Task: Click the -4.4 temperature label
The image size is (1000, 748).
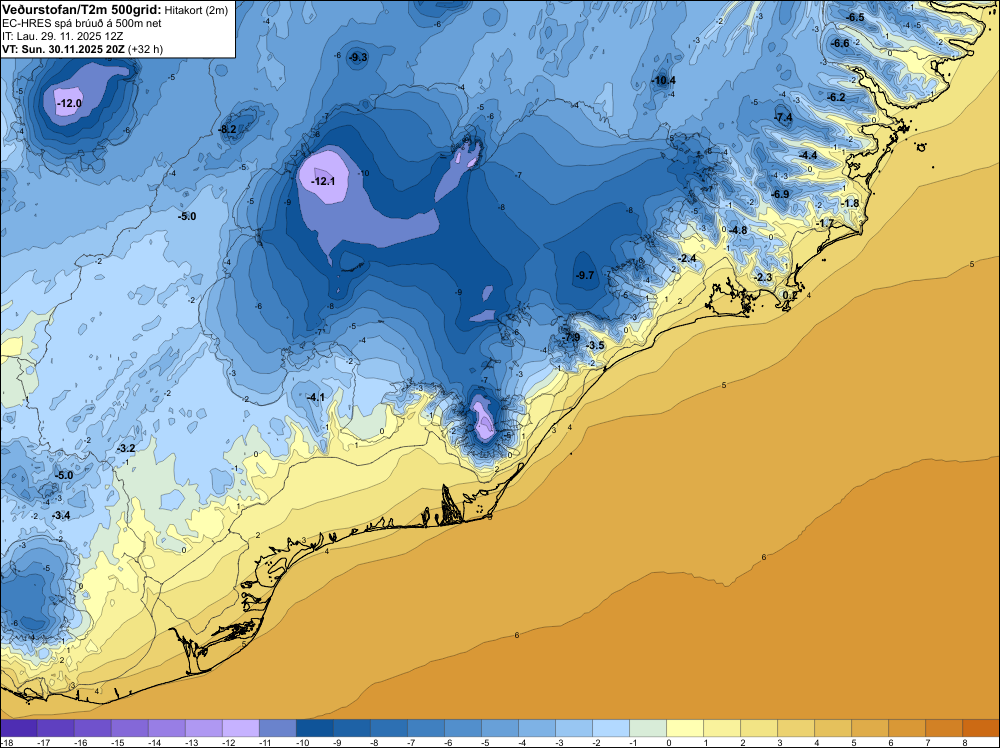Action: tap(808, 156)
